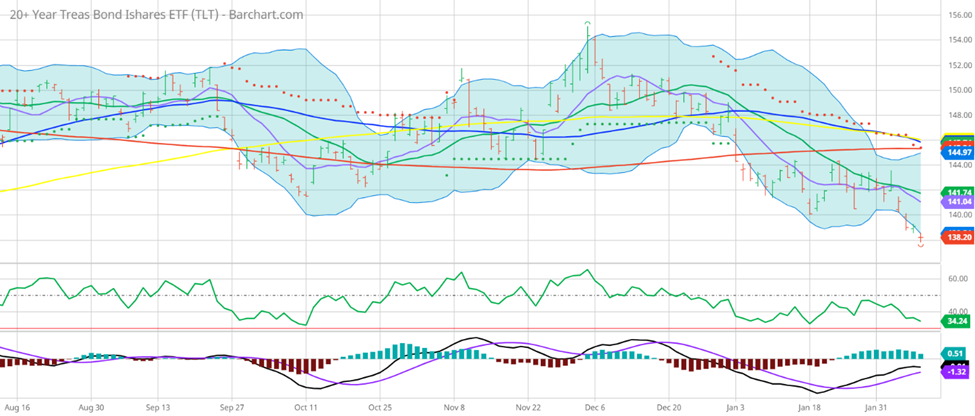Click the Sep 13 date label
Viewport: 975px width, 416px height.
click(158, 408)
